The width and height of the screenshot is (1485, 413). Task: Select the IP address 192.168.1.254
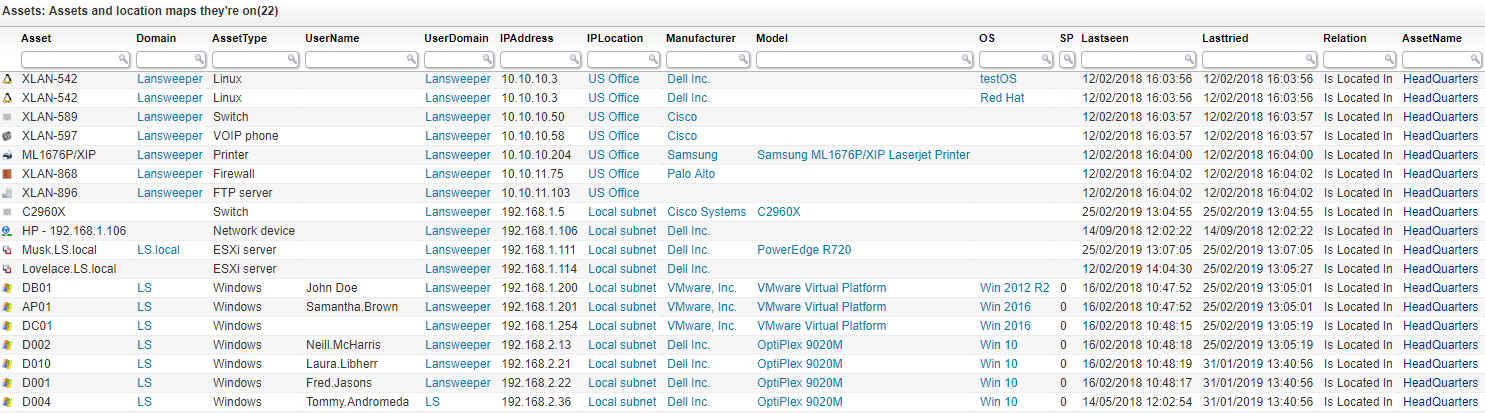point(539,326)
